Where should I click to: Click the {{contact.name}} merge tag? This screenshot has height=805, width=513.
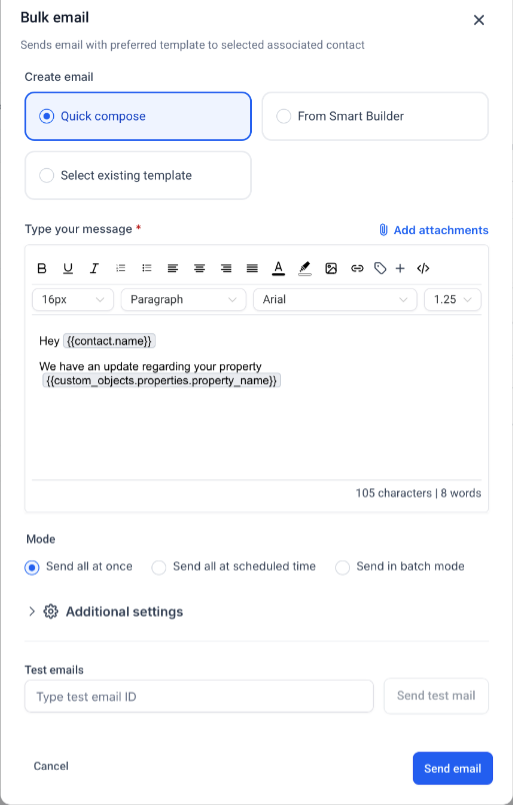pos(109,341)
